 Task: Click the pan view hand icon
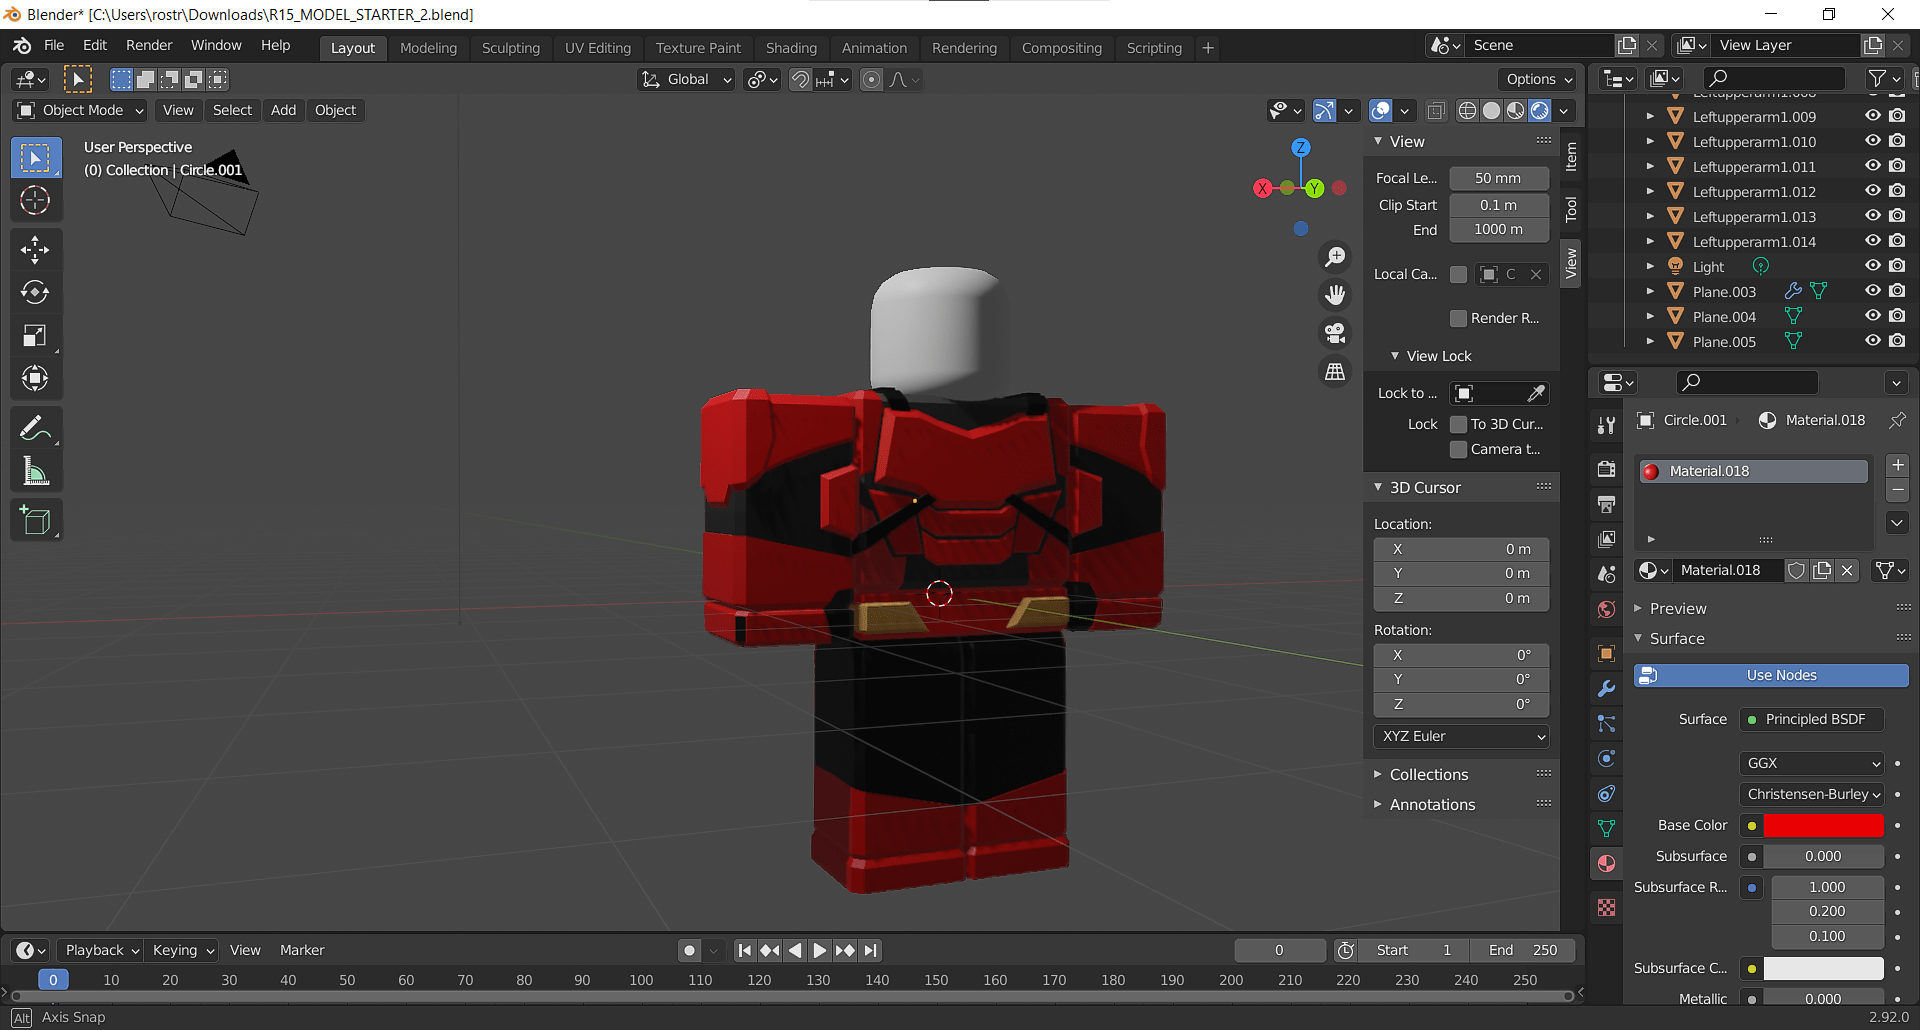click(1335, 295)
